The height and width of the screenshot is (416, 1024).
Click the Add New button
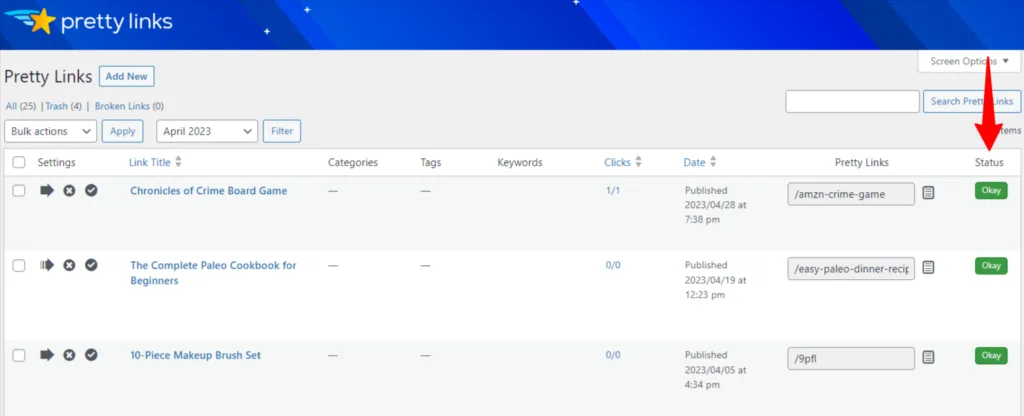click(127, 76)
